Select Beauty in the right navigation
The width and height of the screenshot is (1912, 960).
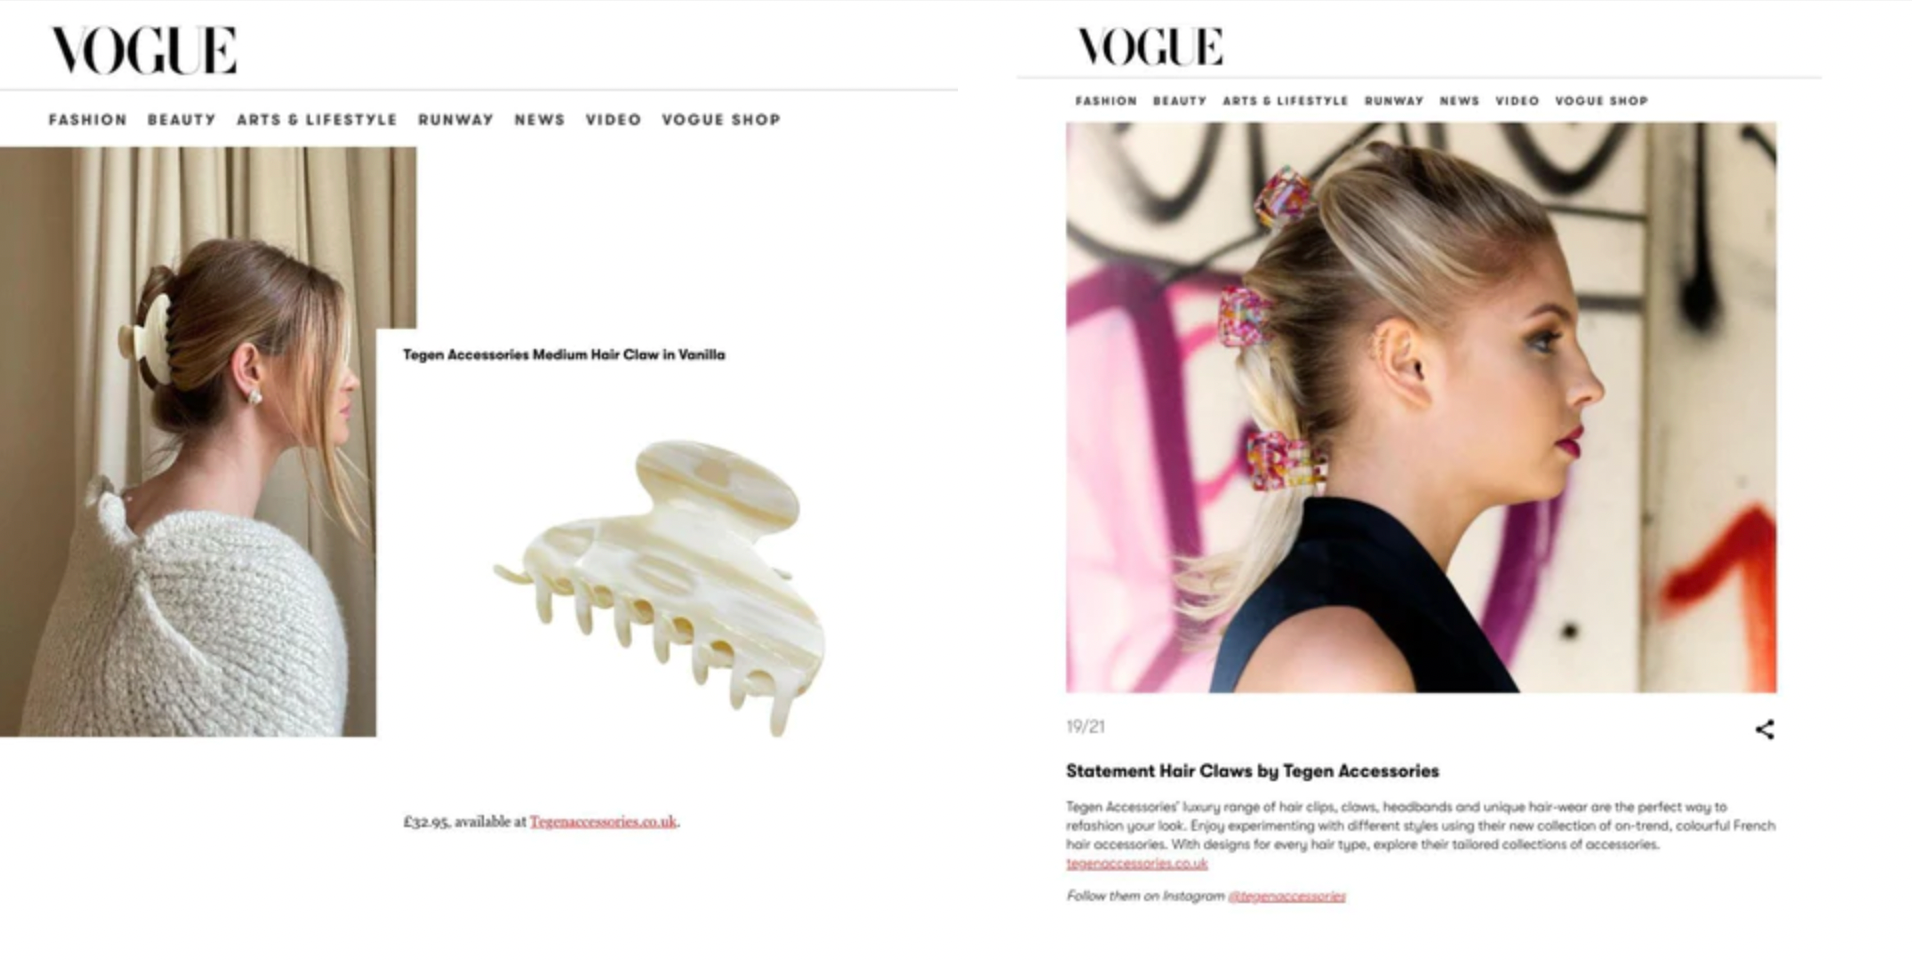coord(1180,101)
